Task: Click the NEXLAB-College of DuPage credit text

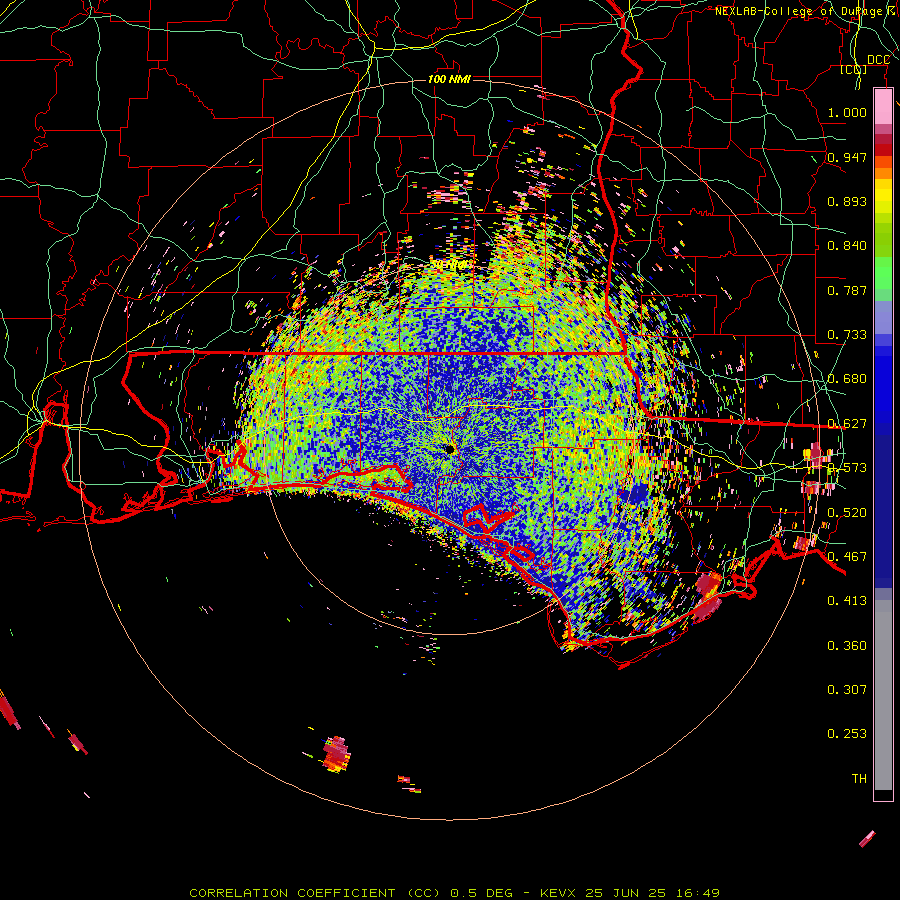Action: (806, 11)
